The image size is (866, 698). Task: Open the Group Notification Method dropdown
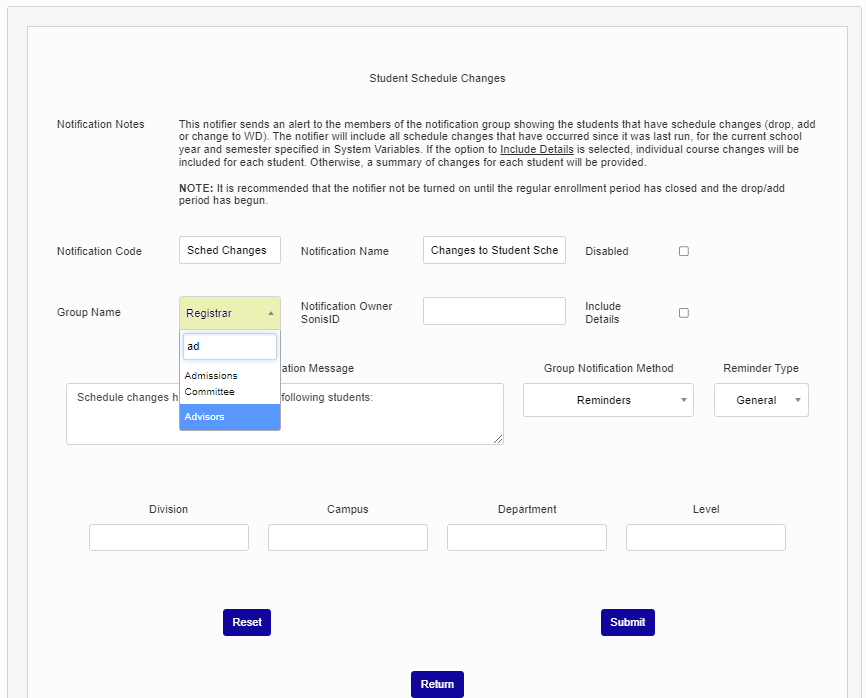tap(607, 400)
